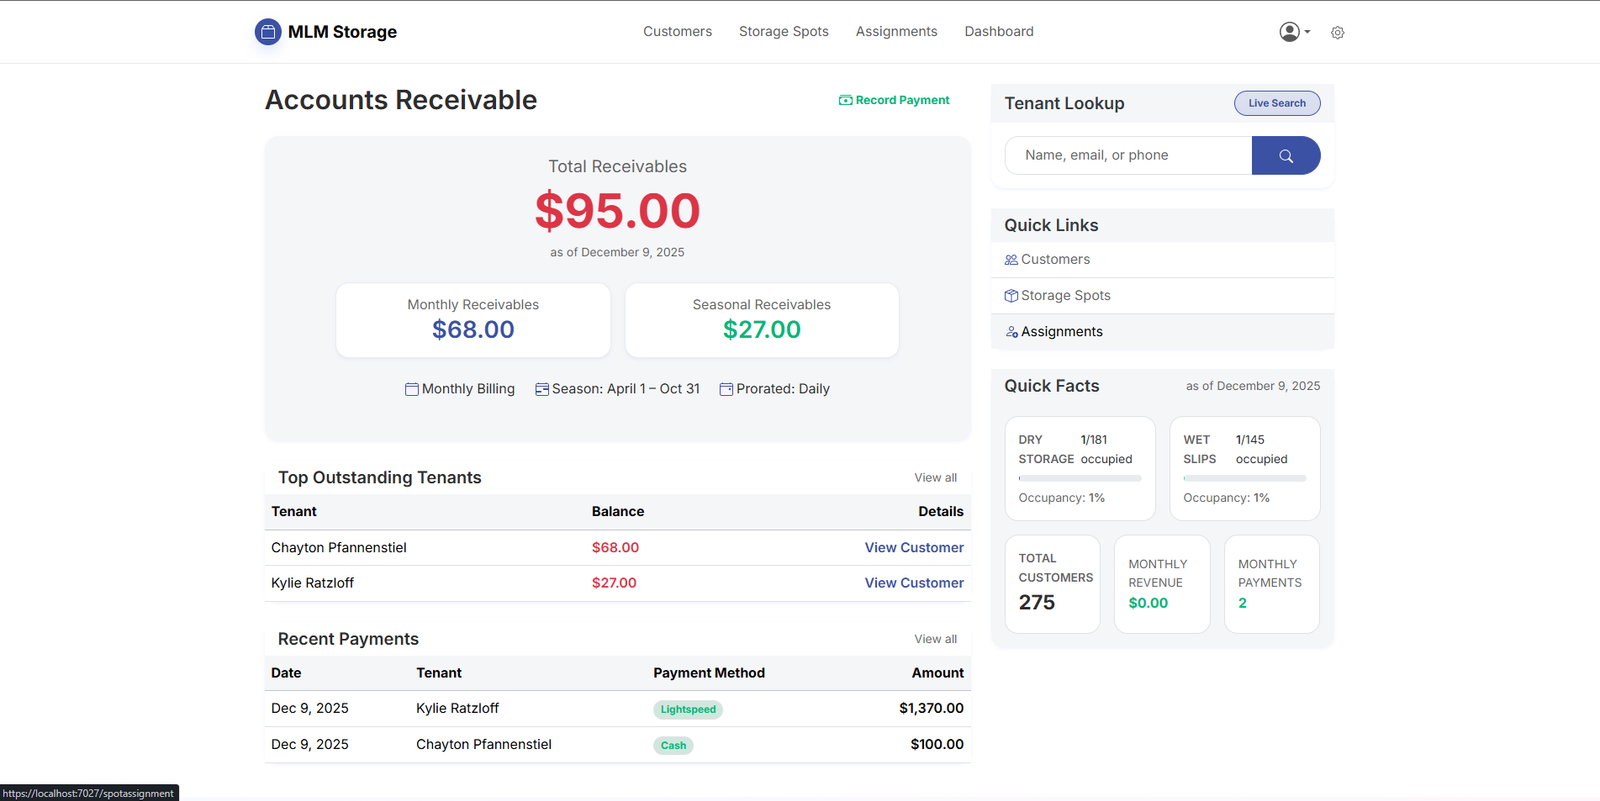Click the Dry Storage occupancy progress bar
The height and width of the screenshot is (801, 1600).
pos(1080,479)
